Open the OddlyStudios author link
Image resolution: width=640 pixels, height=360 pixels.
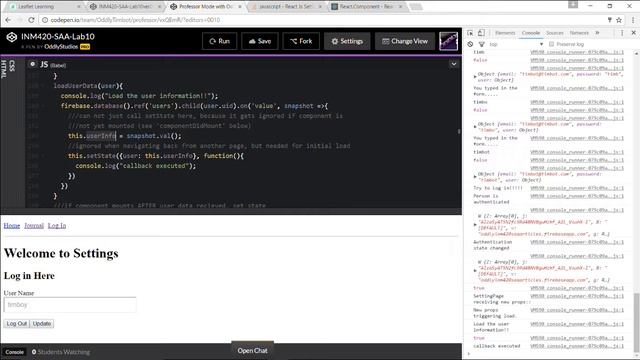(61, 47)
